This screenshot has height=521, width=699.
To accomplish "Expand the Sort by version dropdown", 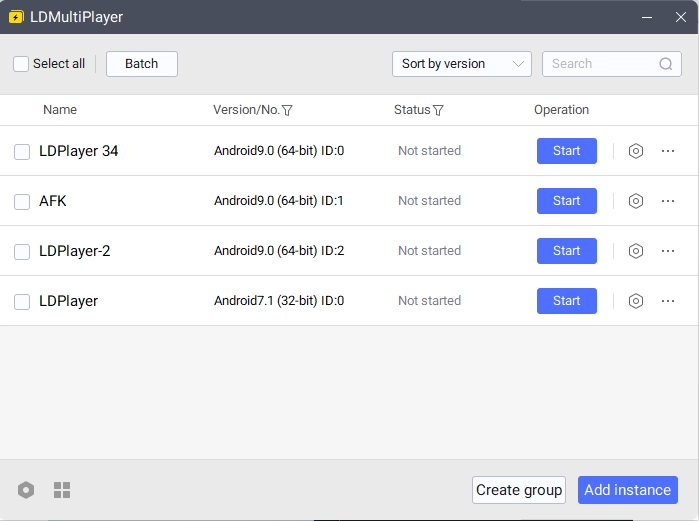I will (462, 64).
